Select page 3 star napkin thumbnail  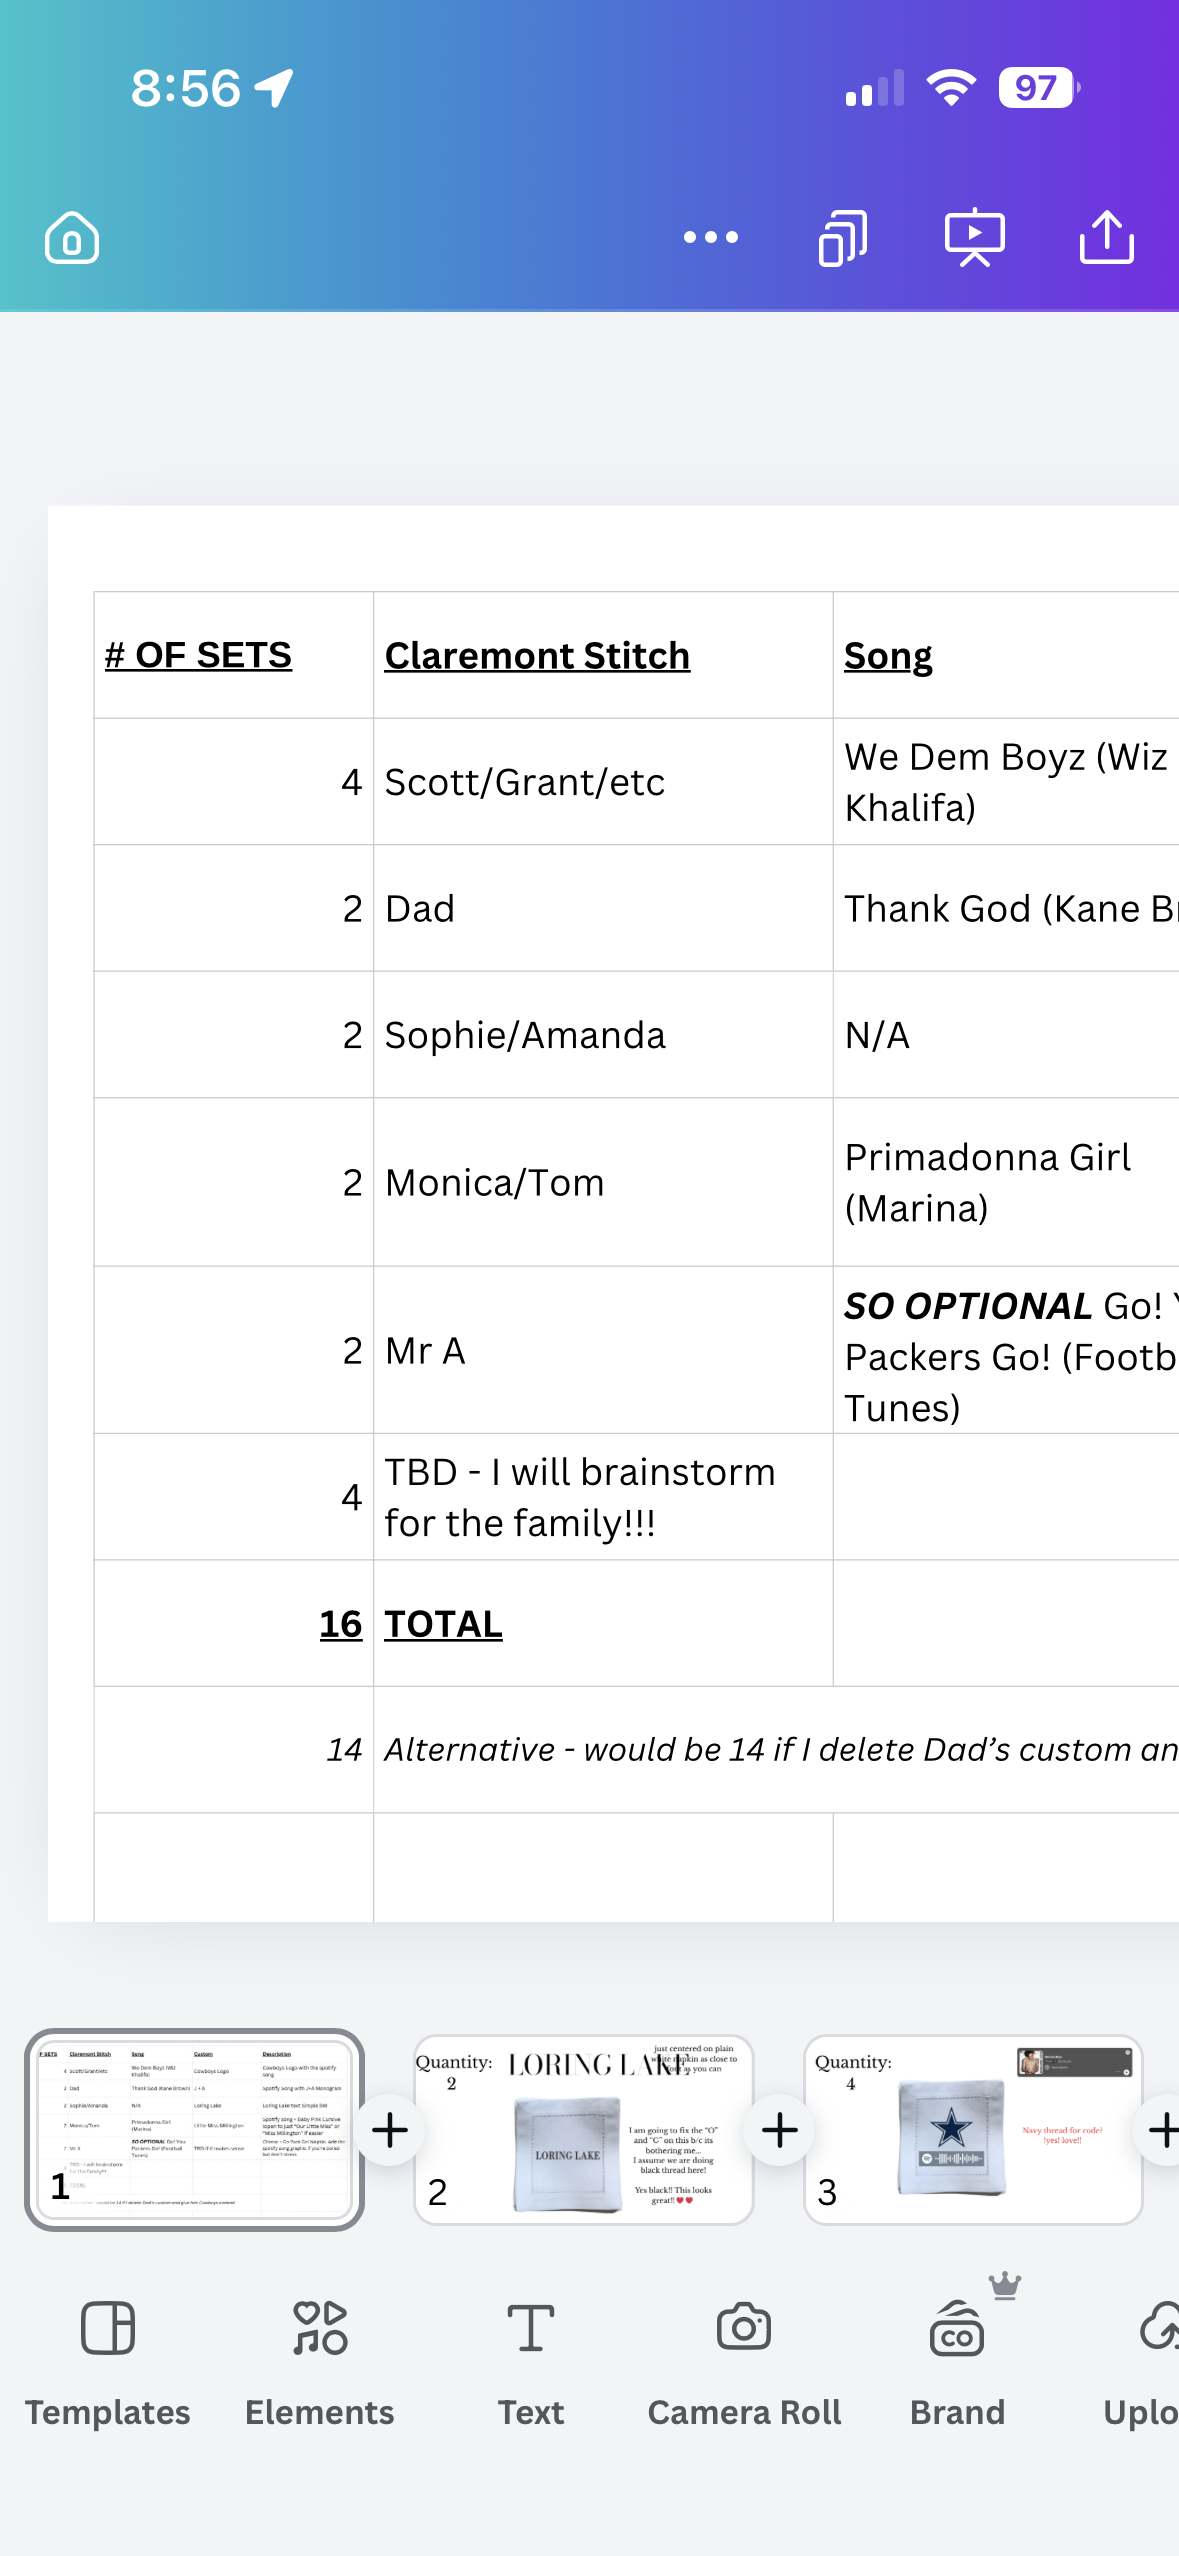(973, 2129)
